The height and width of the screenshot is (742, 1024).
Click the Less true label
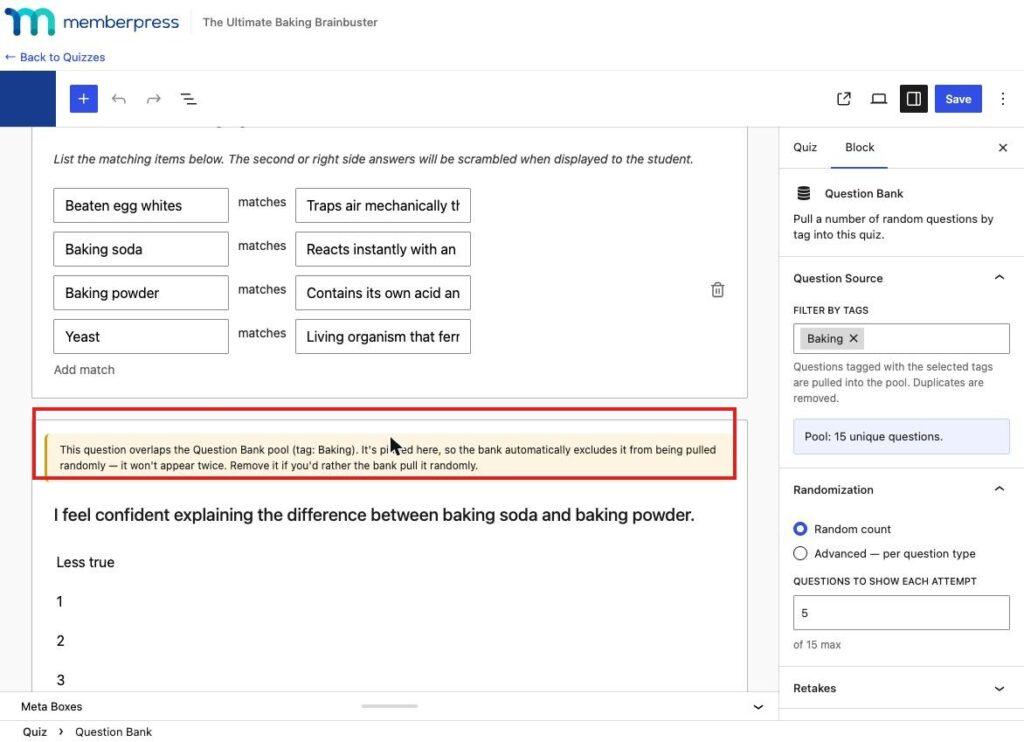pos(86,562)
